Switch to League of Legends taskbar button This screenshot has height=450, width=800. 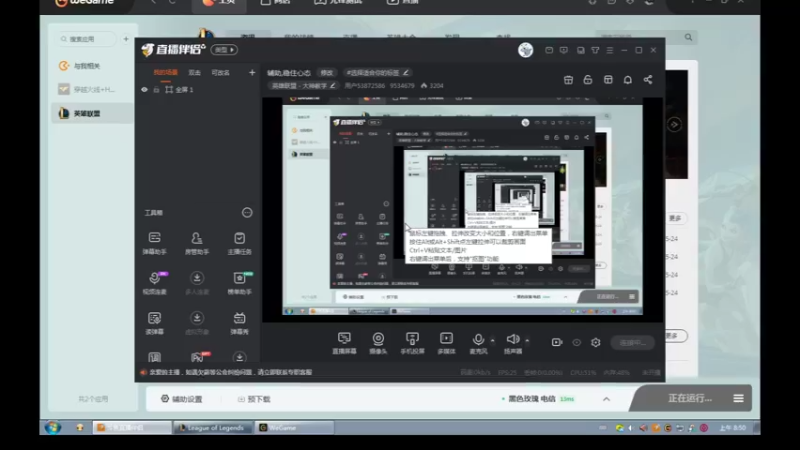pos(213,428)
